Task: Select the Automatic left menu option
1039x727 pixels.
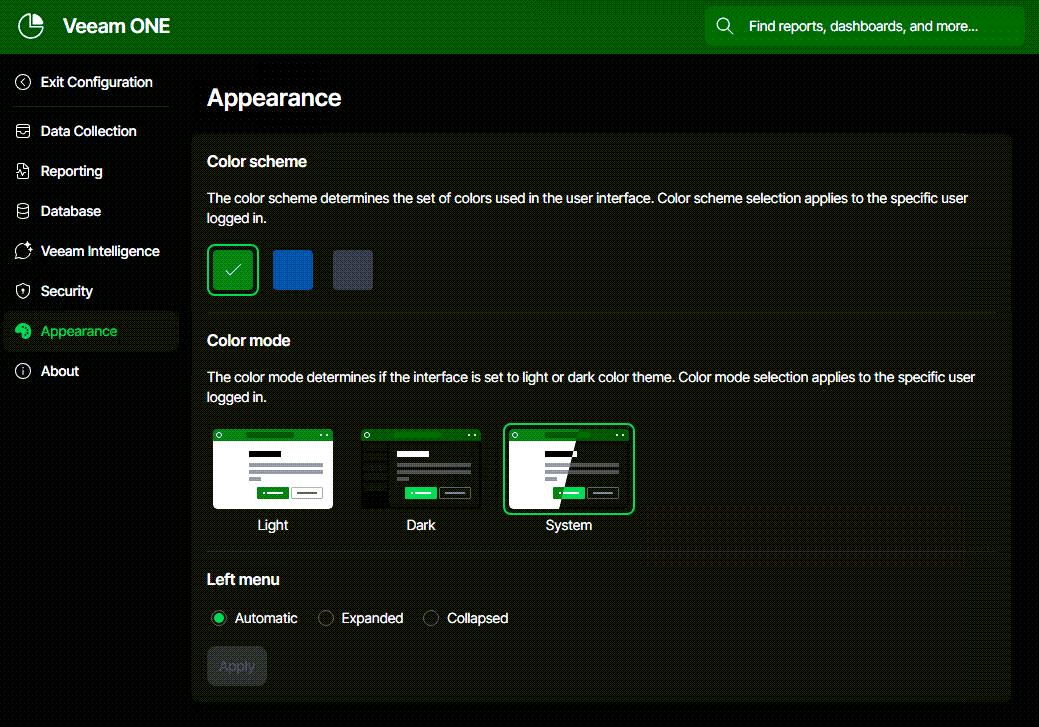Action: pos(219,618)
